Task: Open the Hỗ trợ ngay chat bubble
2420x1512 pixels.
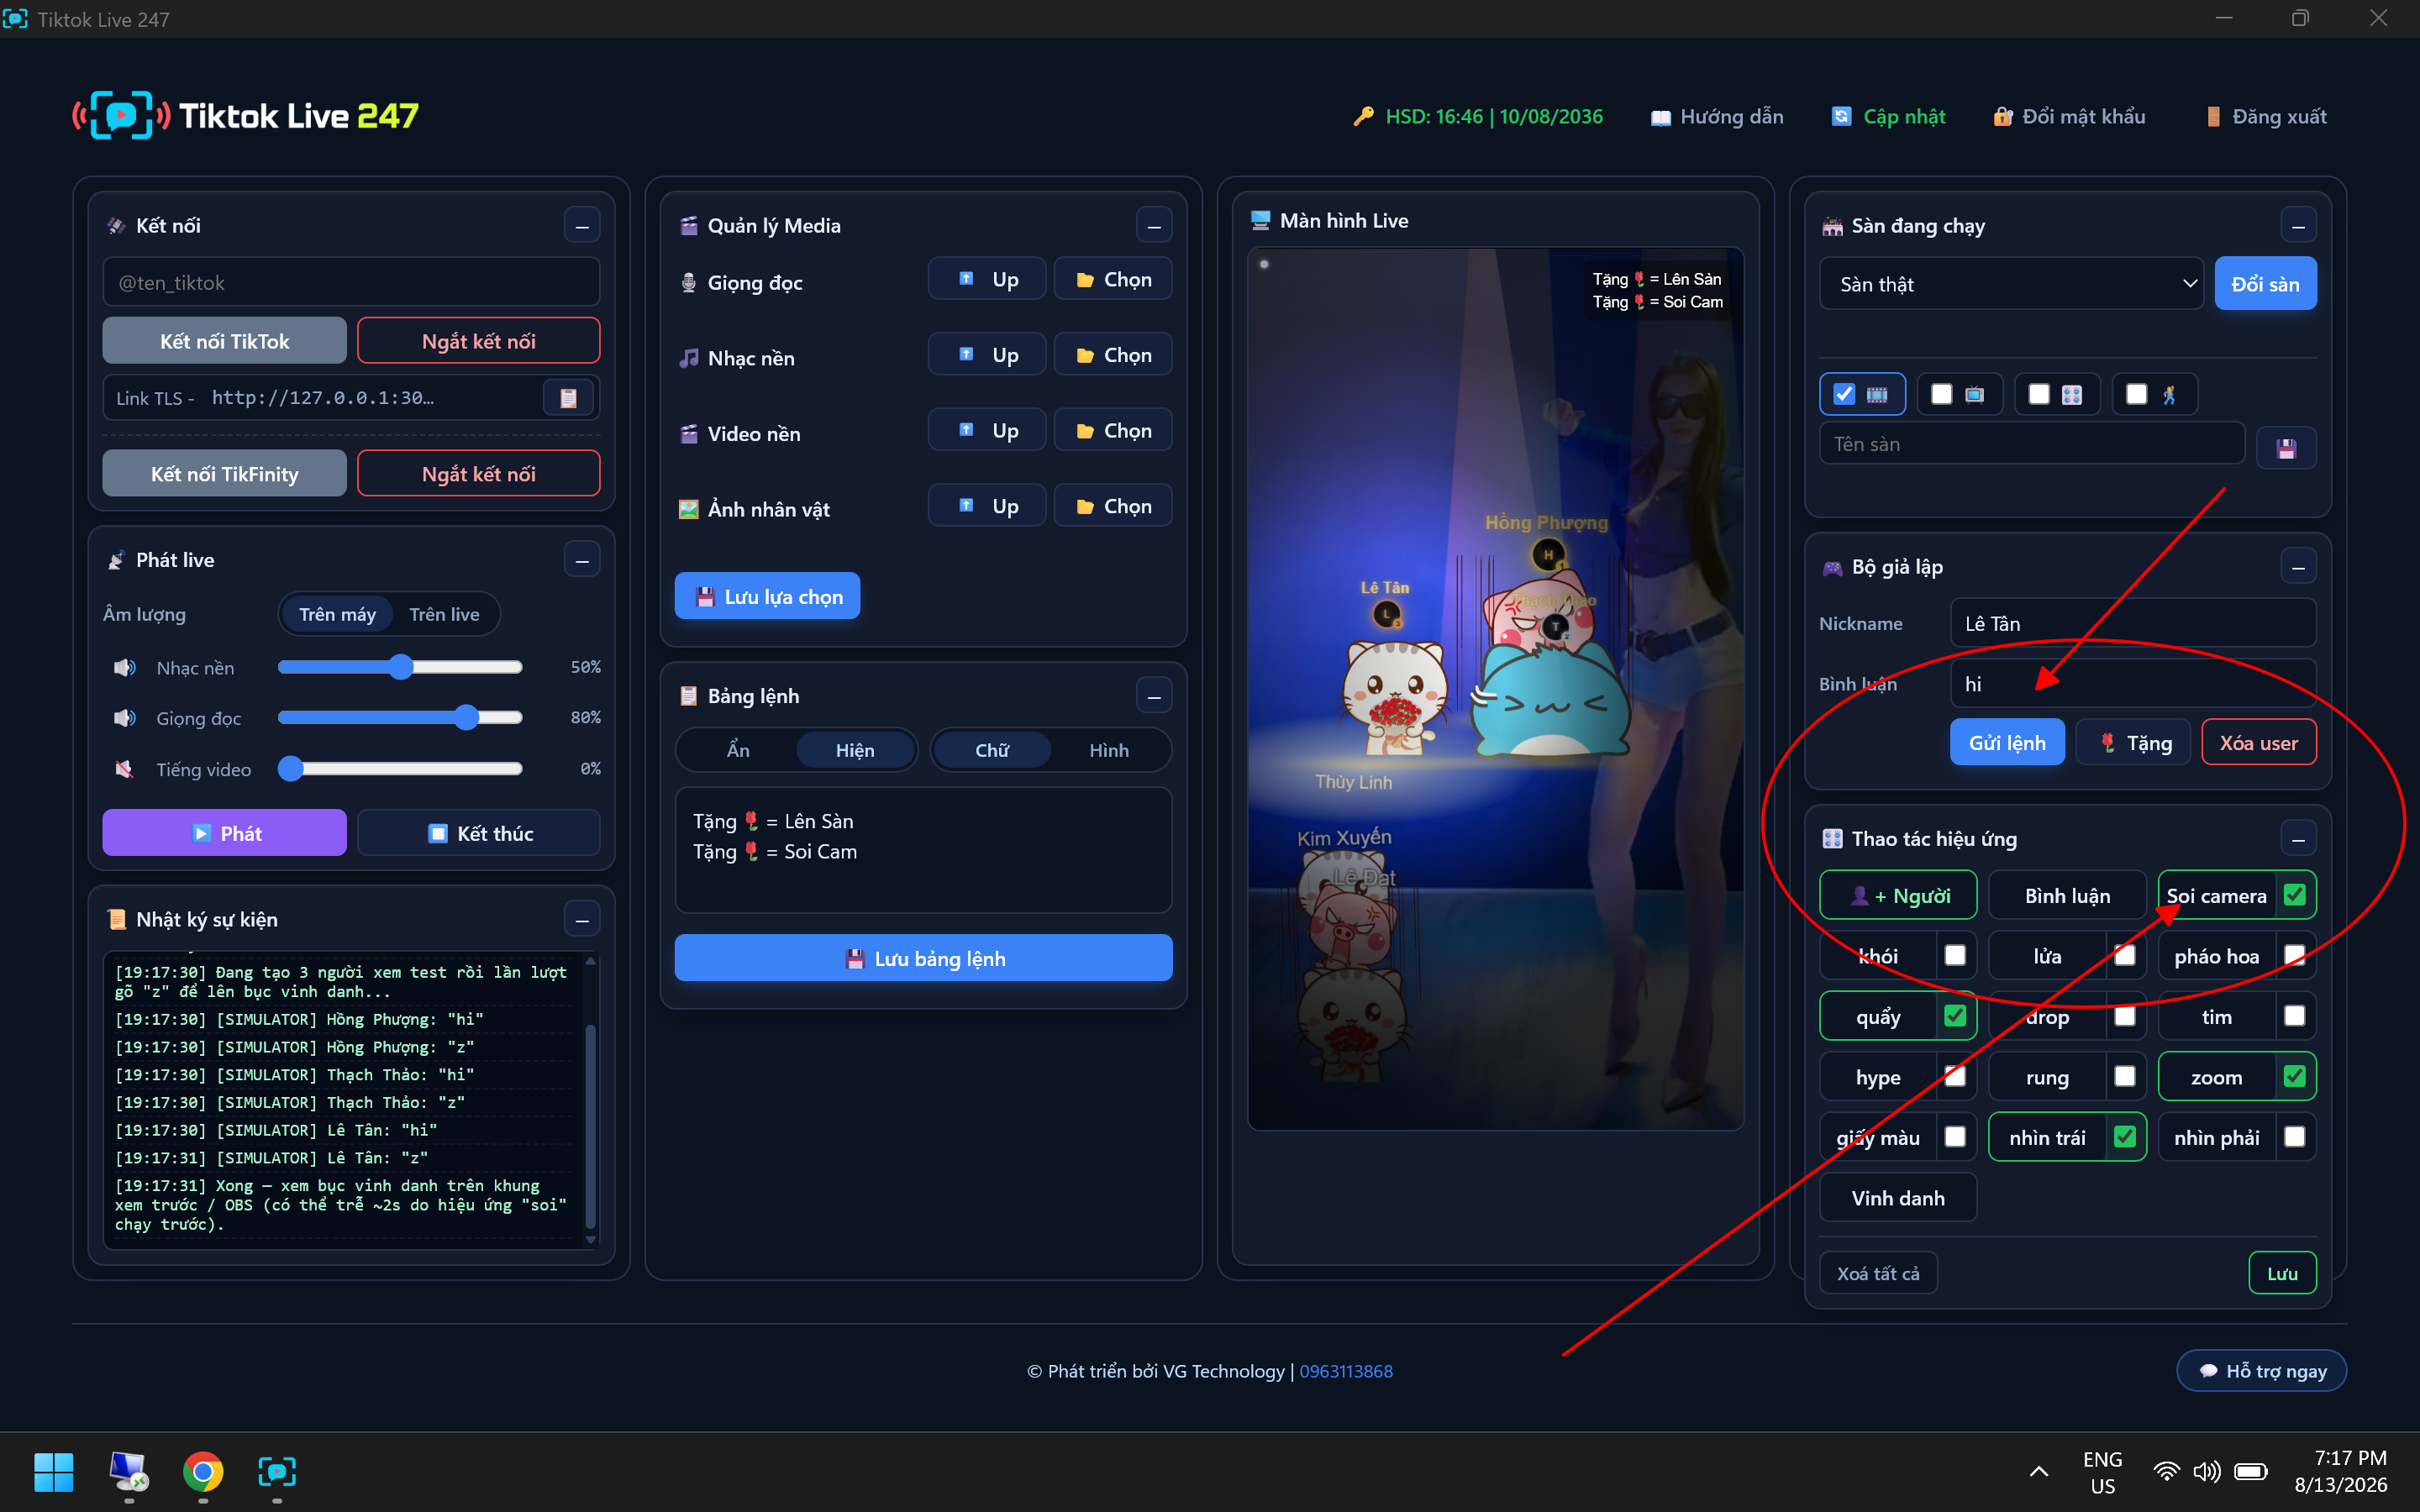Action: (2261, 1371)
